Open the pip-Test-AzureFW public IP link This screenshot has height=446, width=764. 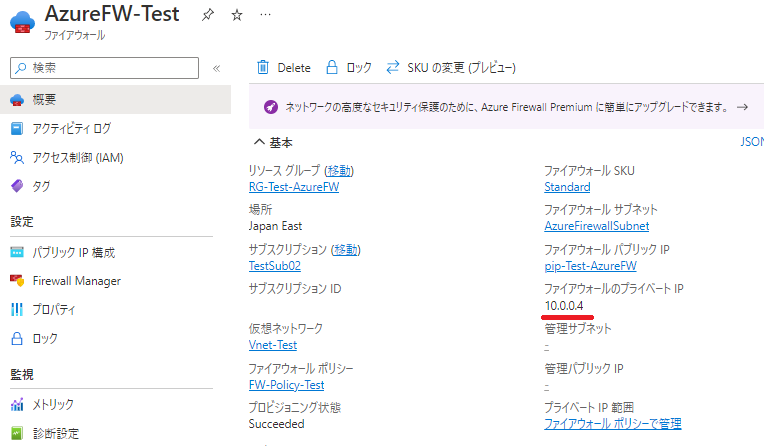pos(591,266)
